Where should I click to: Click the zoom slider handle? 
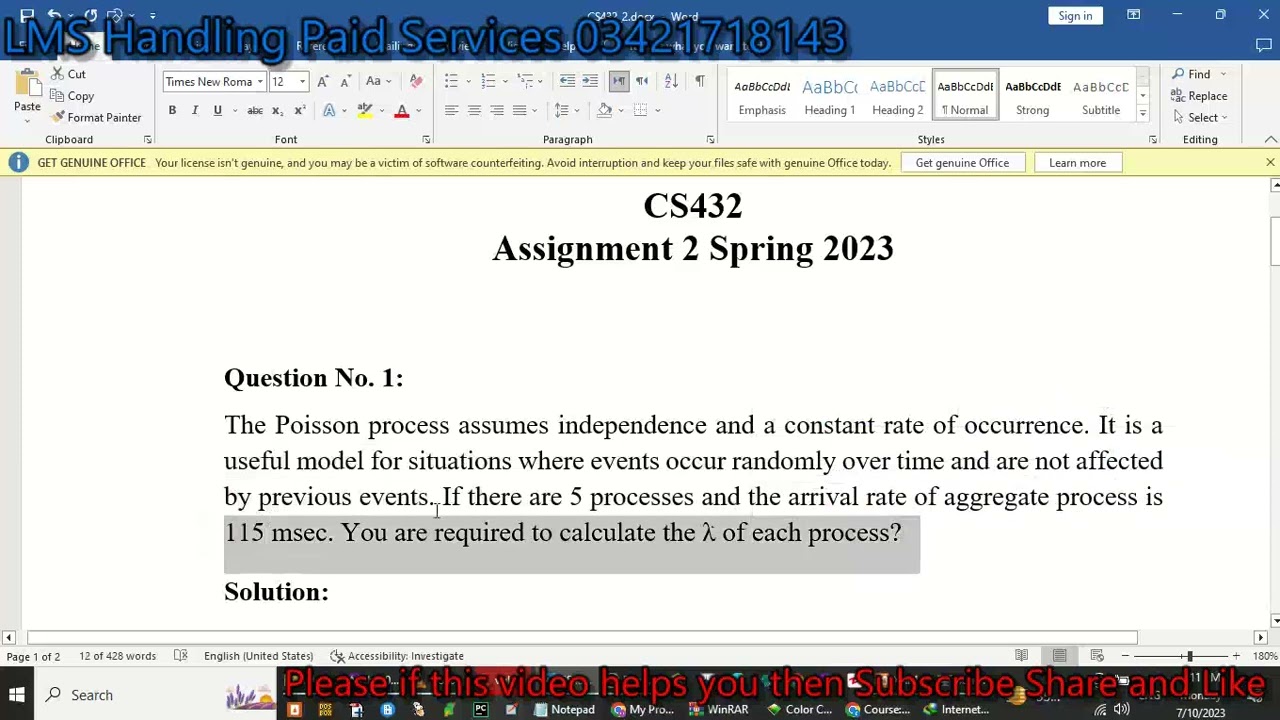coord(1189,656)
